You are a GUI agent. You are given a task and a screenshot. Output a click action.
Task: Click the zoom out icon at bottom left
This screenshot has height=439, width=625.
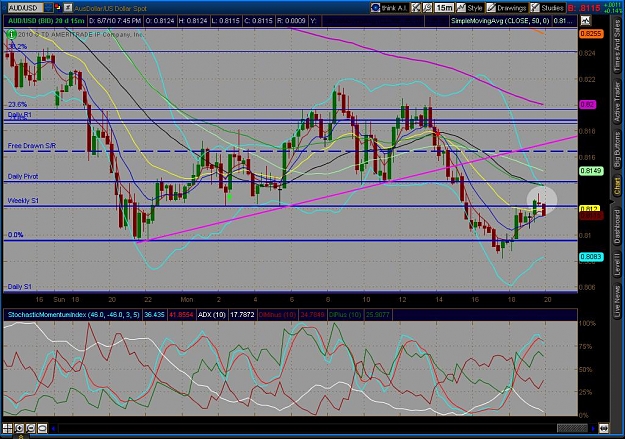[x=30, y=429]
